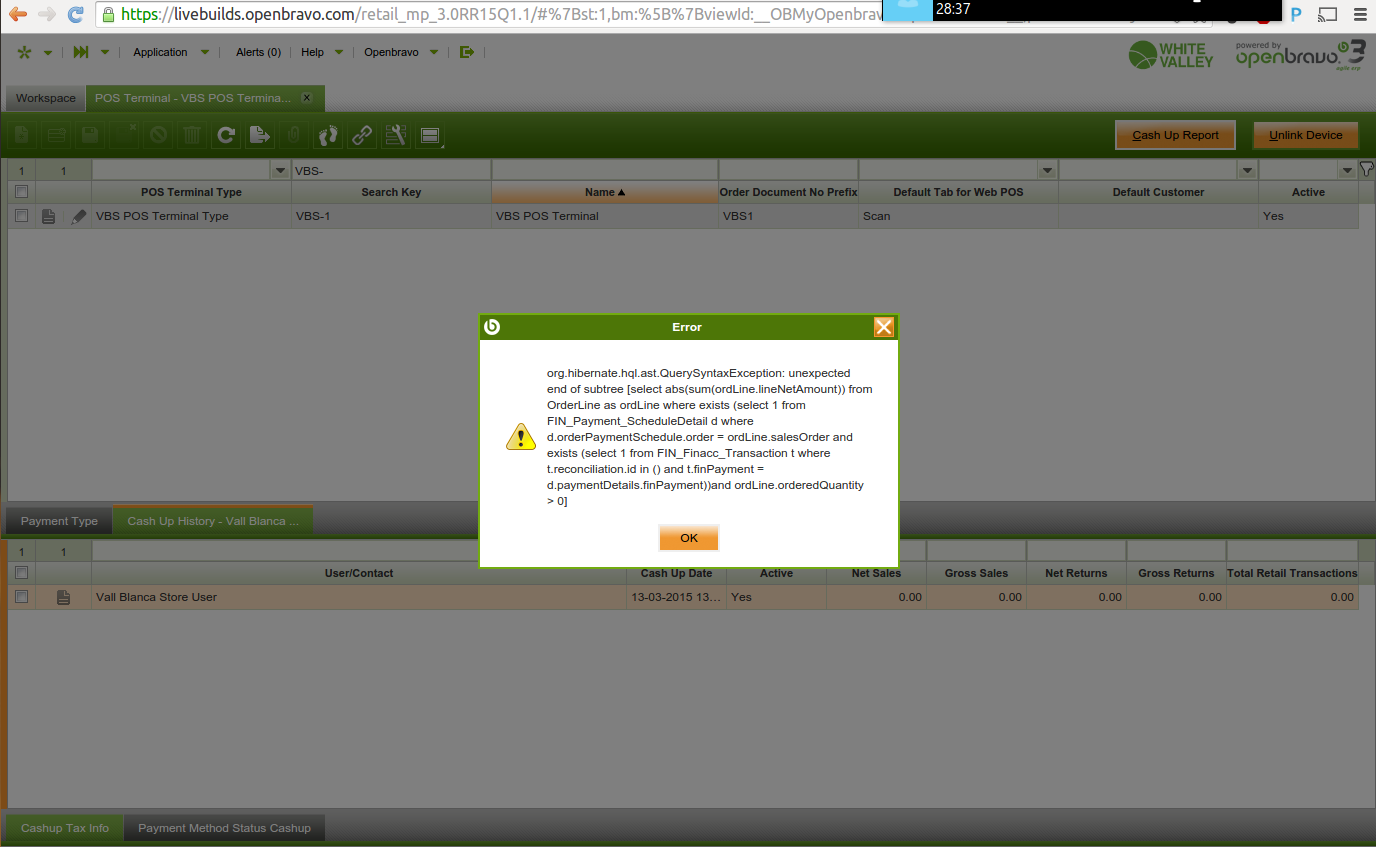
Task: Click the save (floppy disk) toolbar icon
Action: (90, 135)
